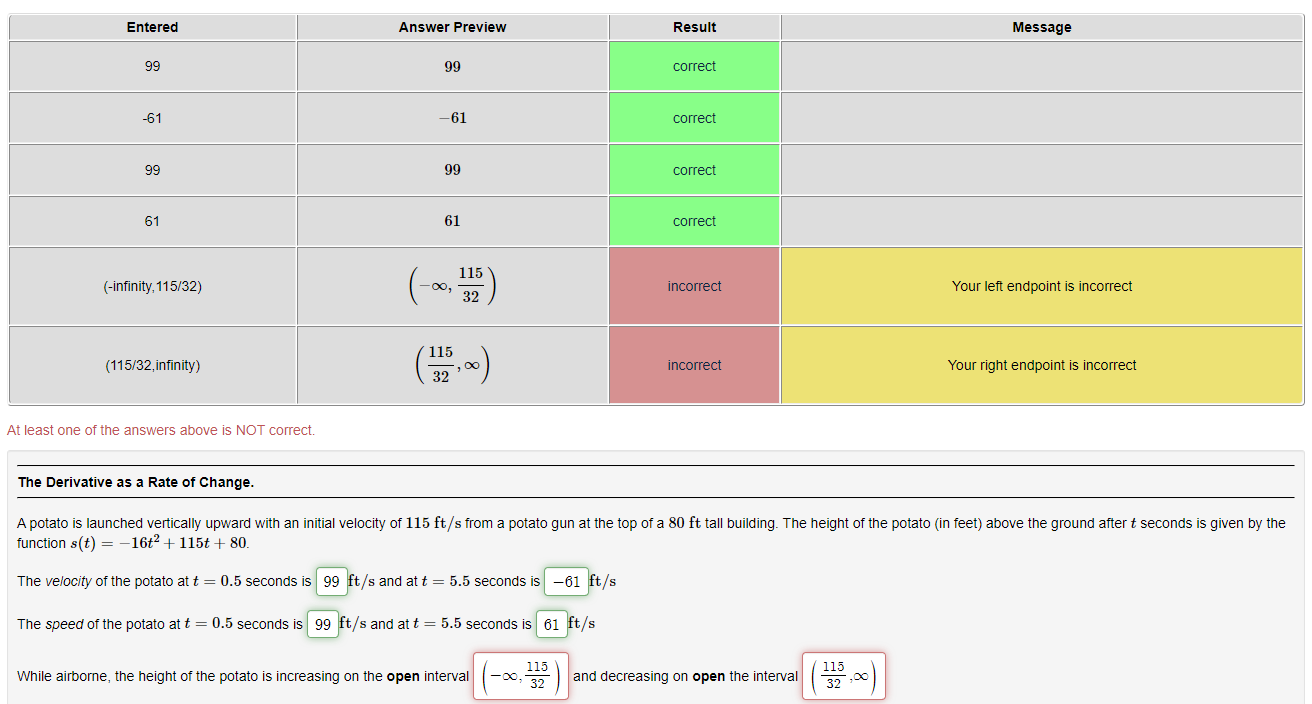
Task: Click the preview showing (−∞, 115/32)
Action: click(452, 285)
